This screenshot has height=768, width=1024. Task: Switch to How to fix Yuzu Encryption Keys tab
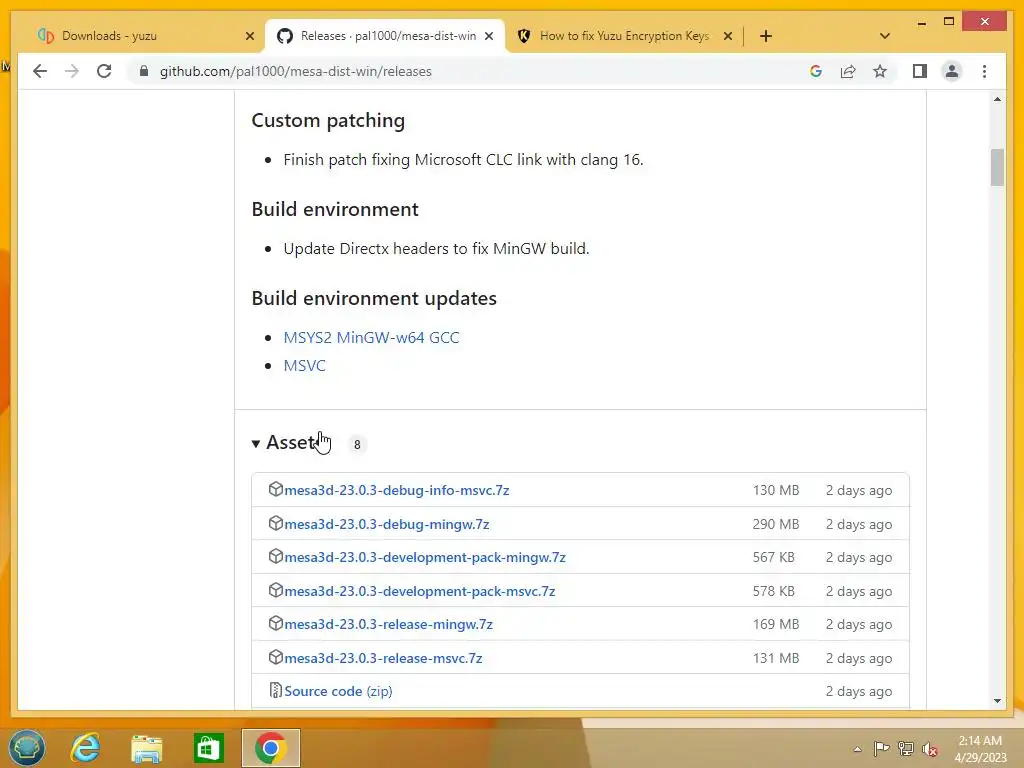(x=624, y=36)
